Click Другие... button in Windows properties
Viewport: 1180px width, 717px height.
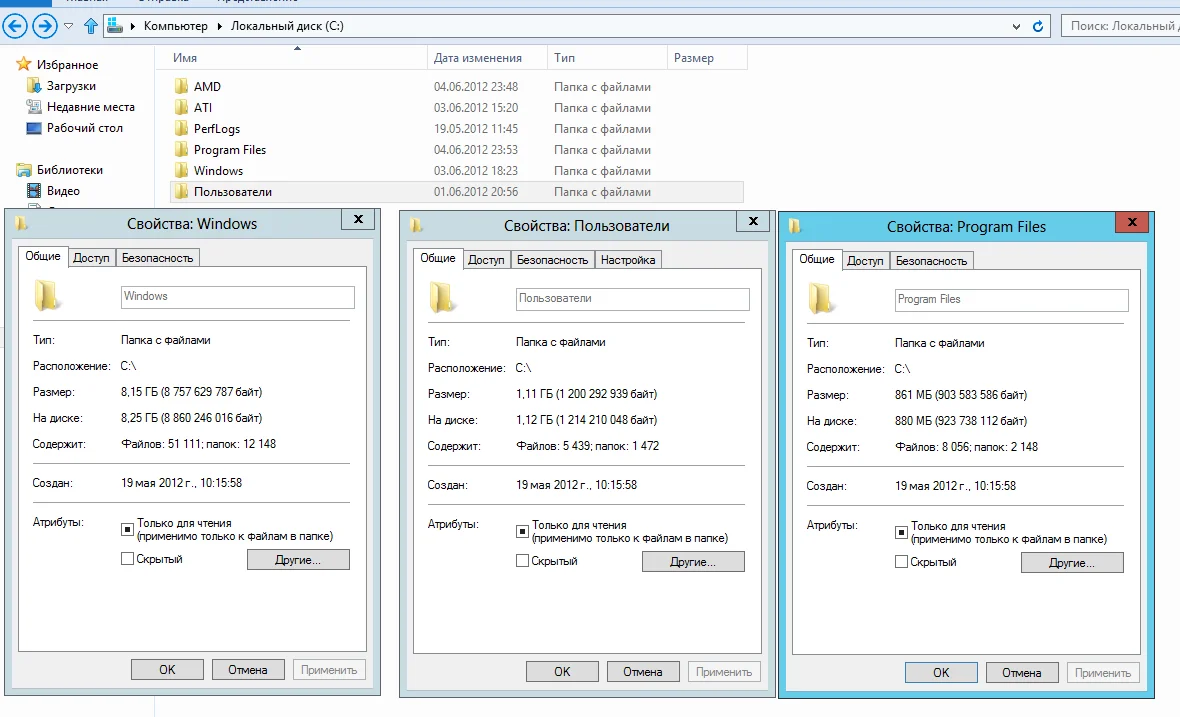[298, 560]
